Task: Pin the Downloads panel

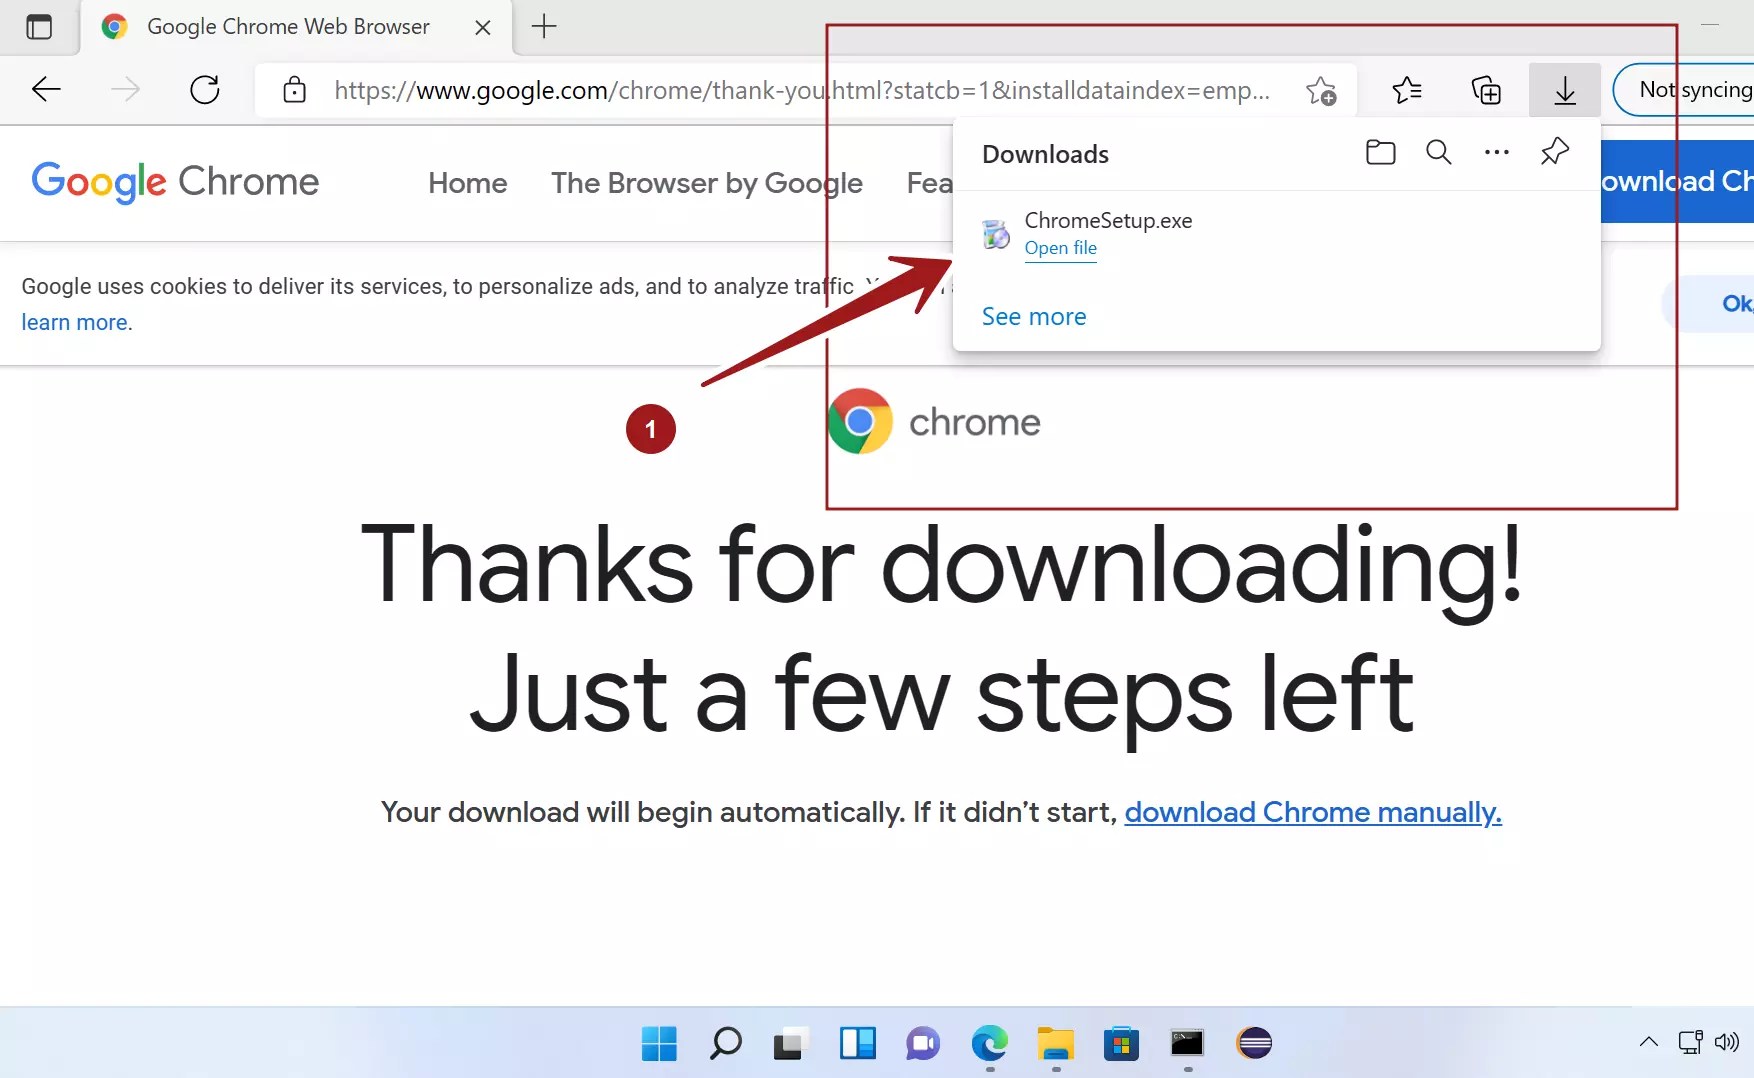Action: click(x=1555, y=152)
